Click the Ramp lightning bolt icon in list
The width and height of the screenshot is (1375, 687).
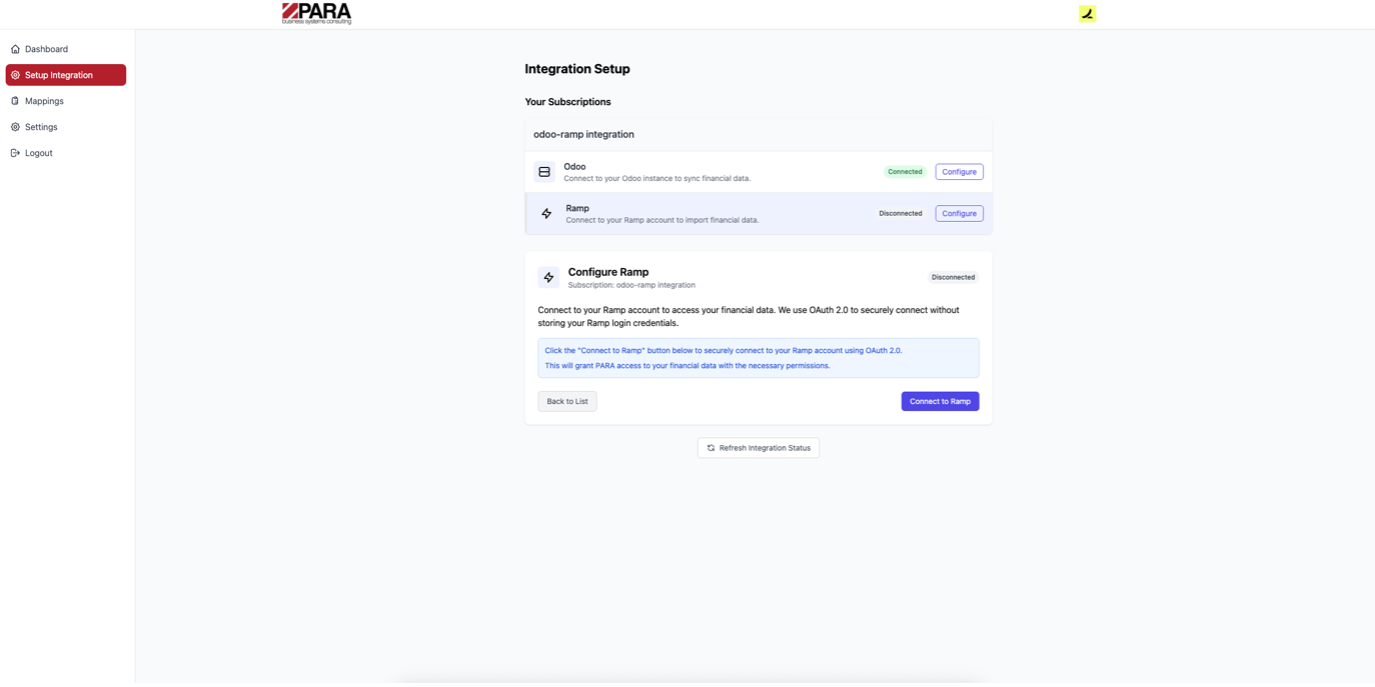click(546, 214)
